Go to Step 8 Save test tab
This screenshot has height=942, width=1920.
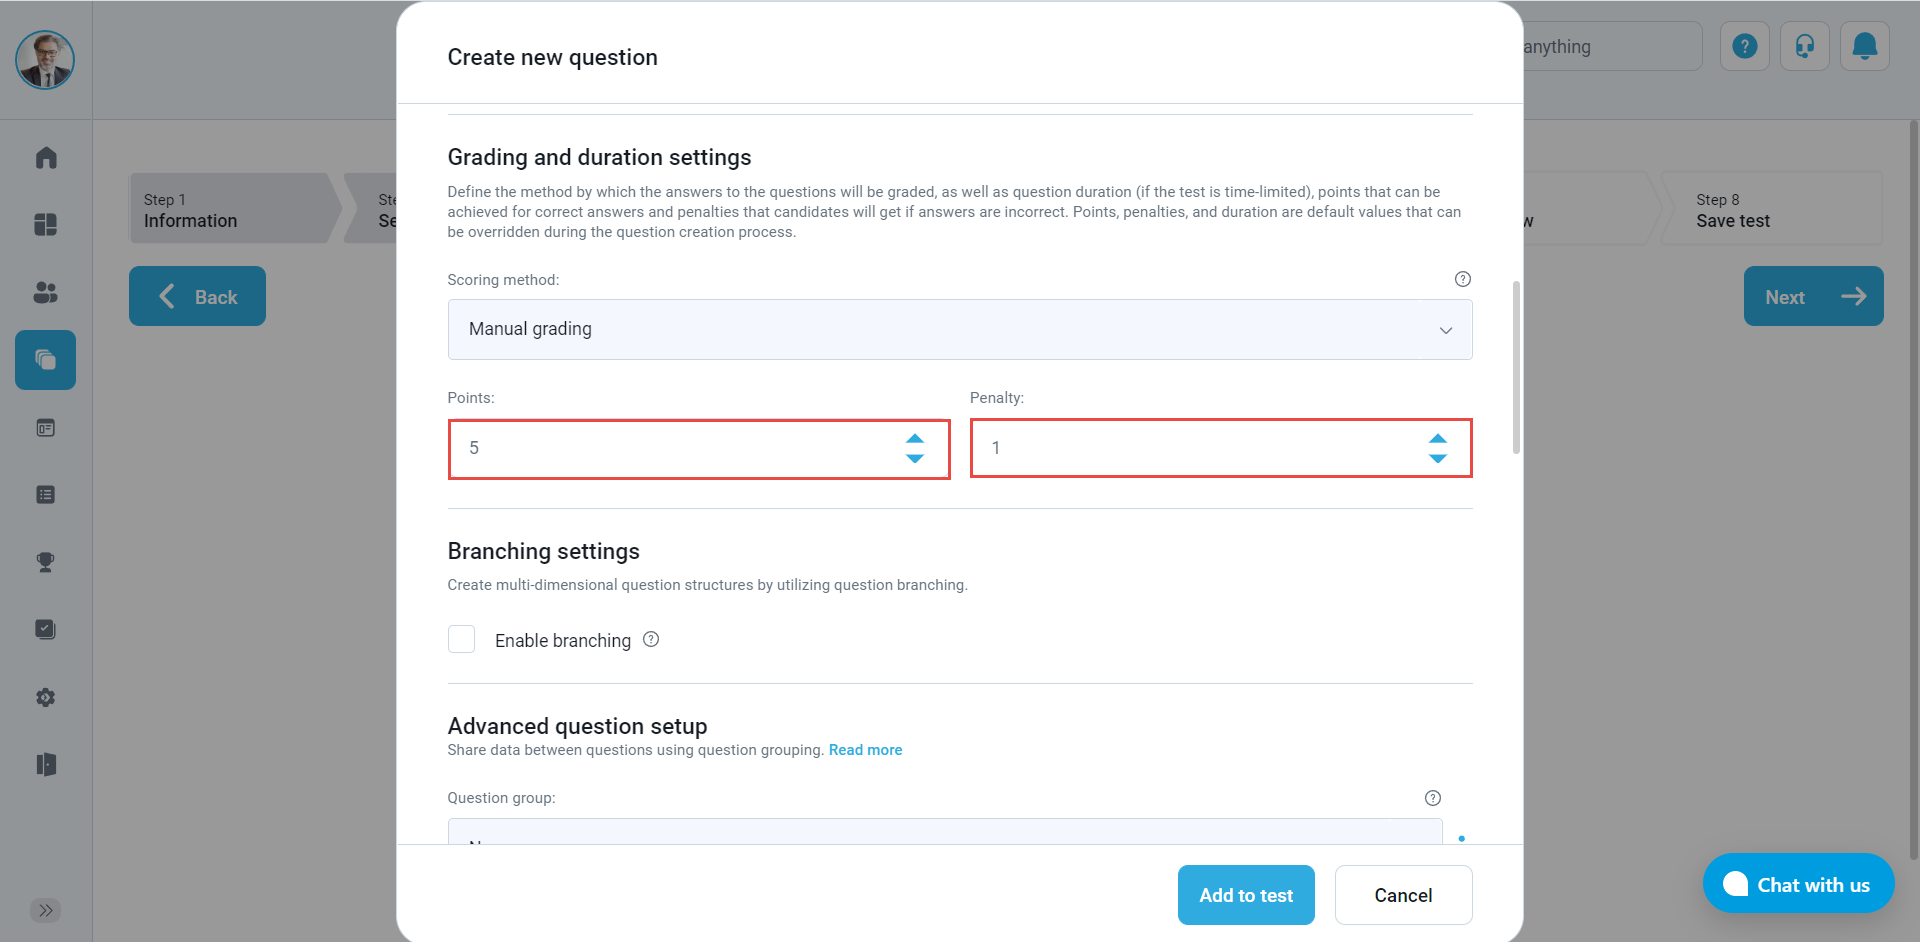click(1770, 210)
